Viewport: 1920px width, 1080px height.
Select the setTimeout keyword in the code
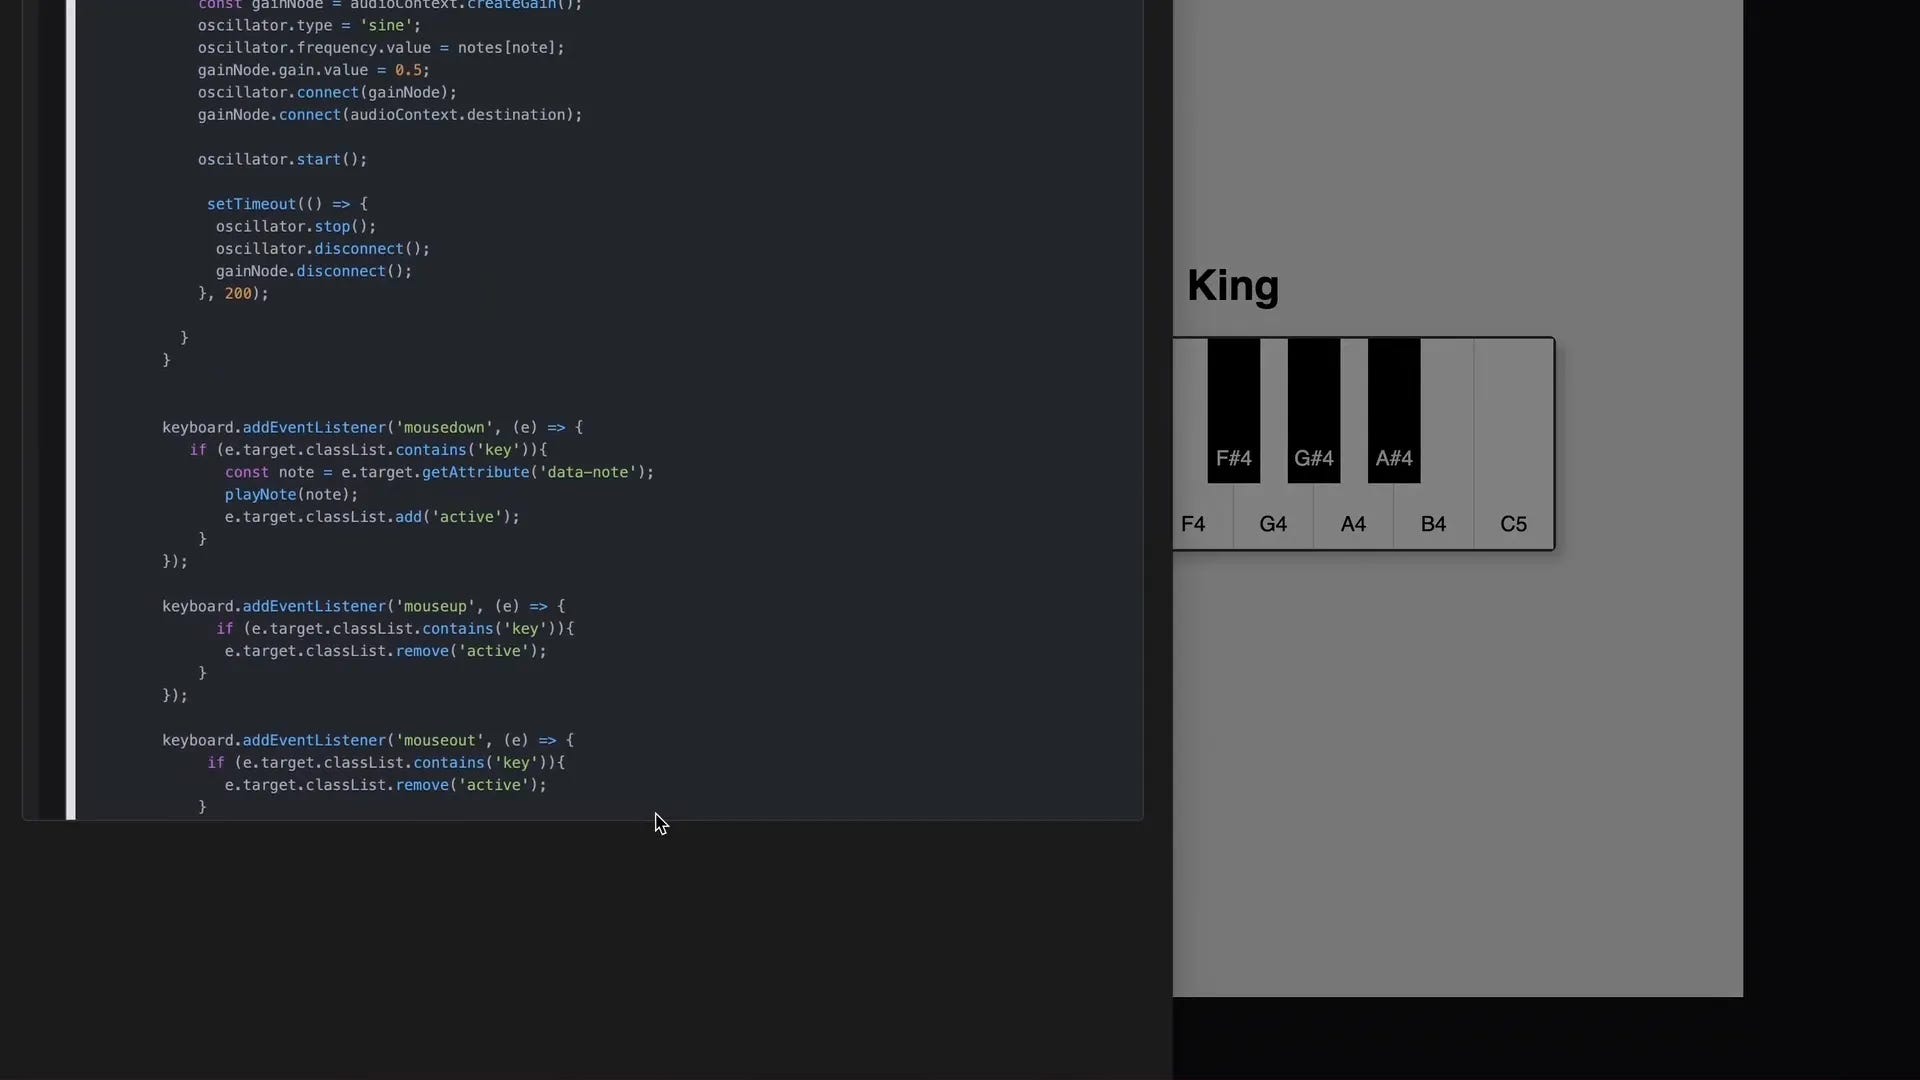coord(253,203)
